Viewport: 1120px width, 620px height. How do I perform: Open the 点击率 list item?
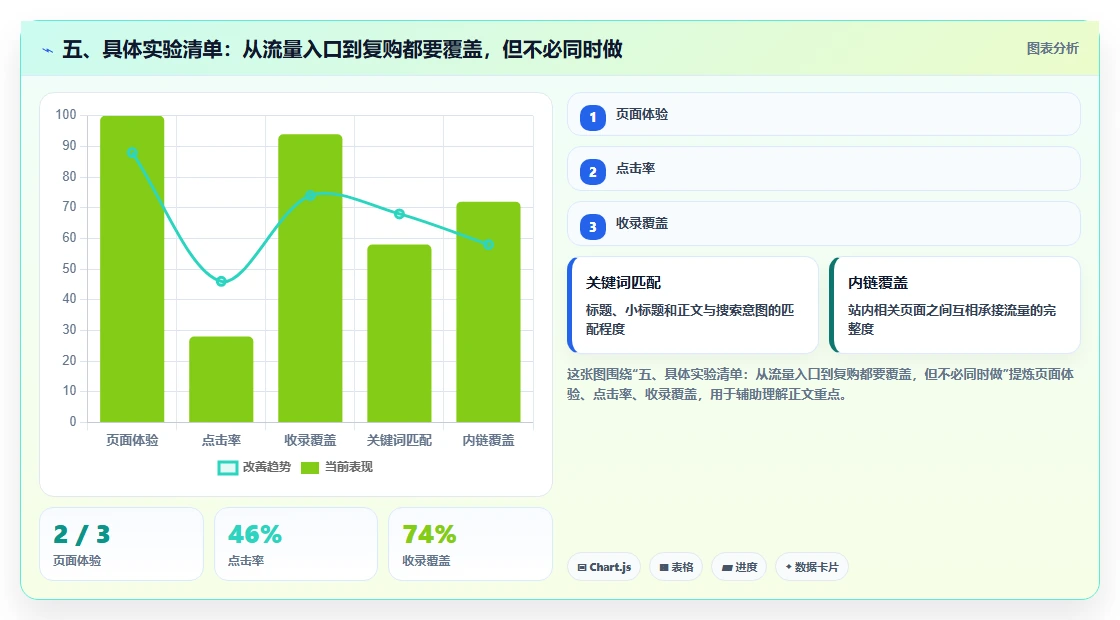pos(824,169)
